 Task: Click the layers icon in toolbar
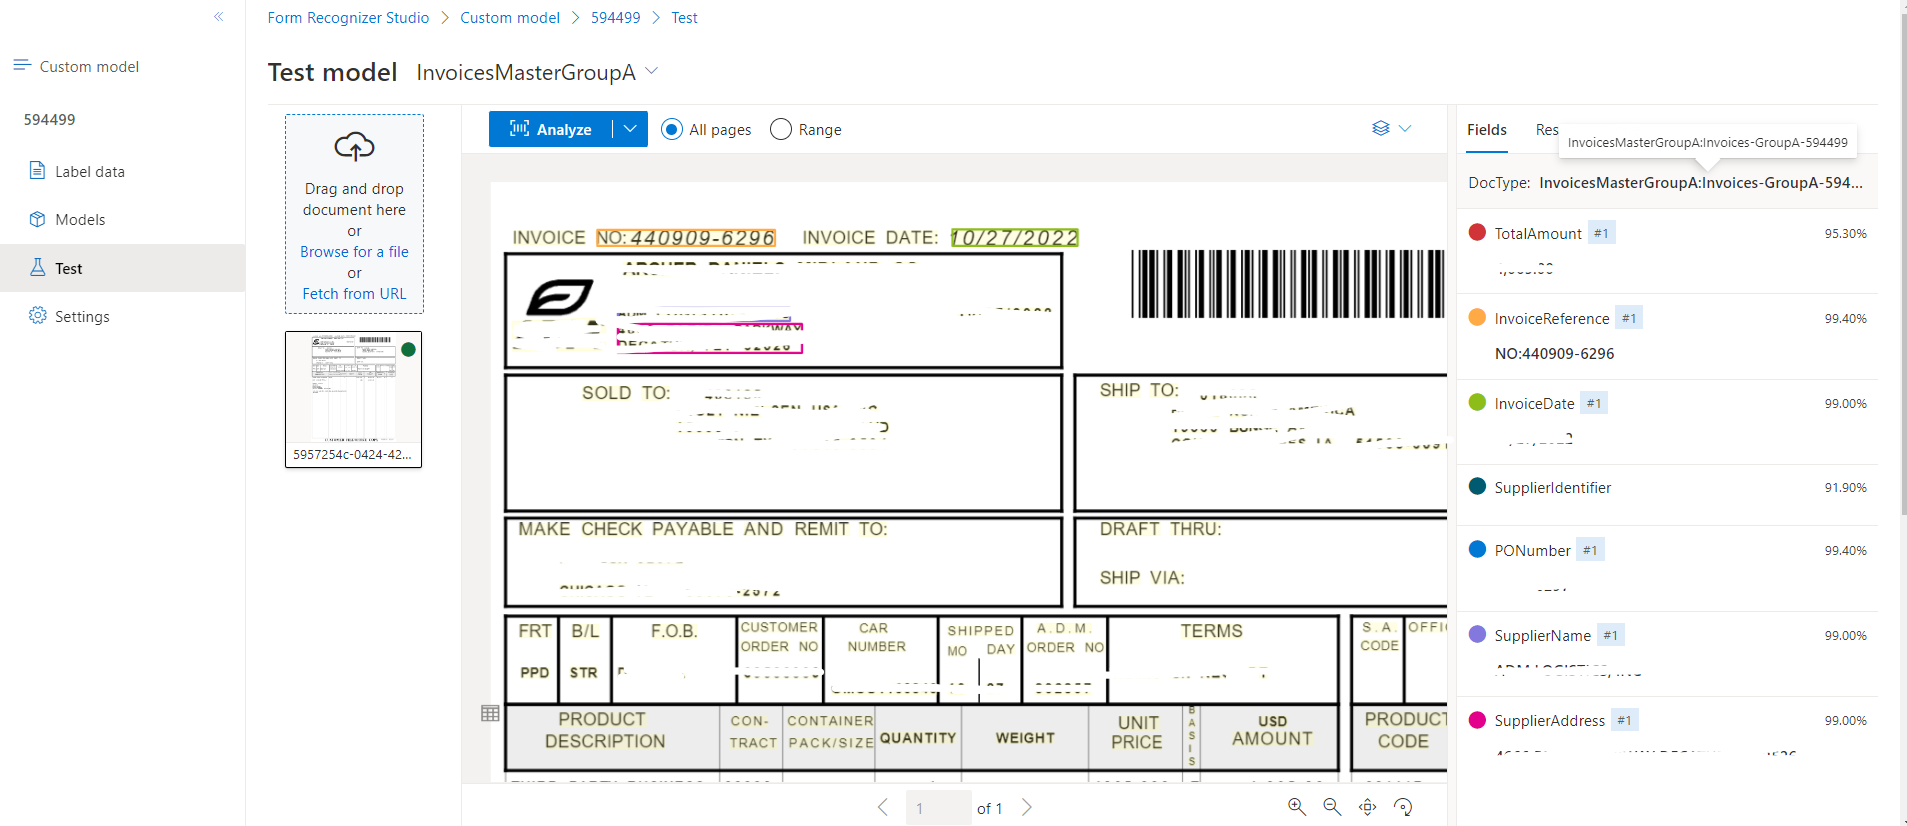(x=1381, y=128)
